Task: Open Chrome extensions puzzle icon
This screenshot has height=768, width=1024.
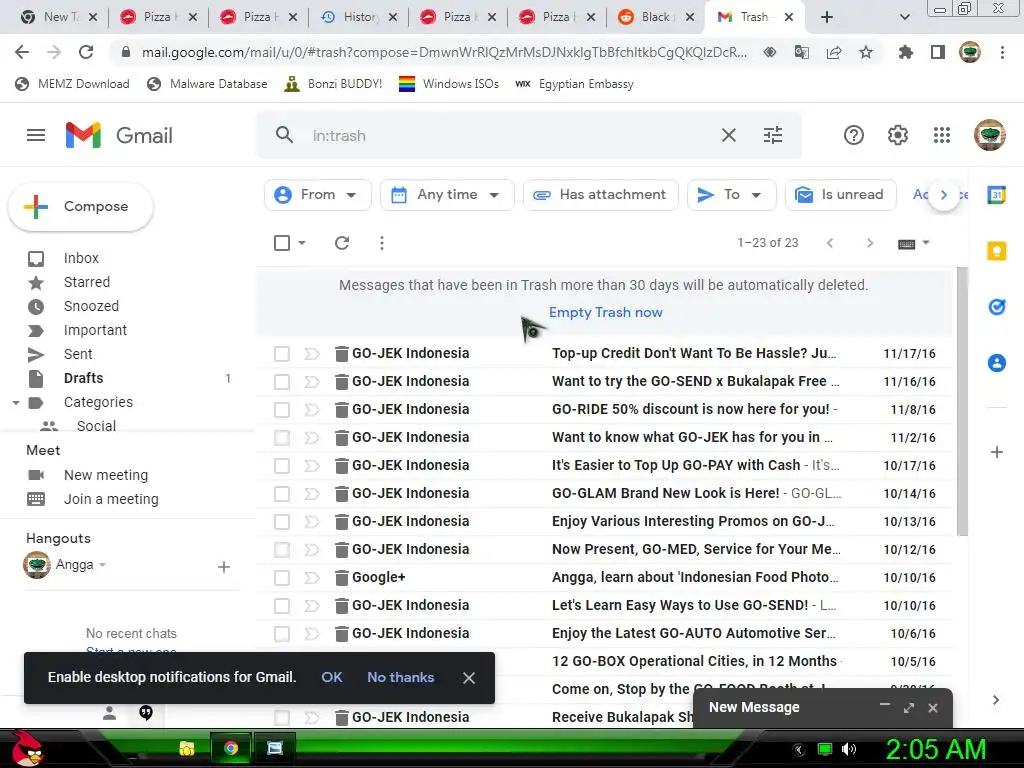Action: (x=905, y=52)
